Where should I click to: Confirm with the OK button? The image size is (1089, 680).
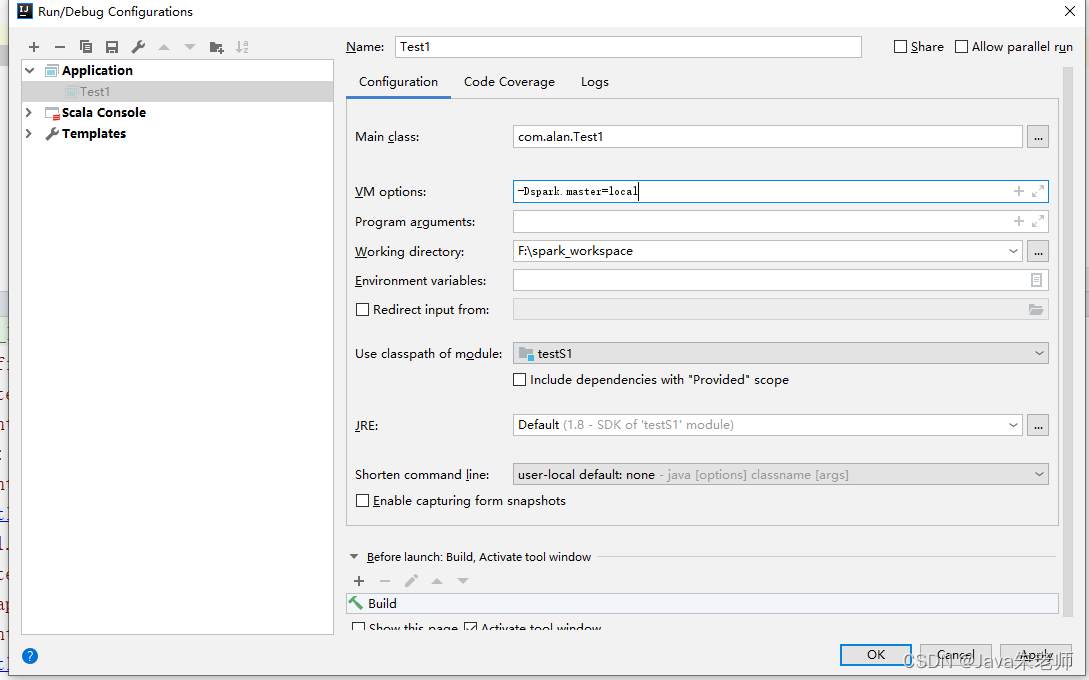(x=876, y=654)
